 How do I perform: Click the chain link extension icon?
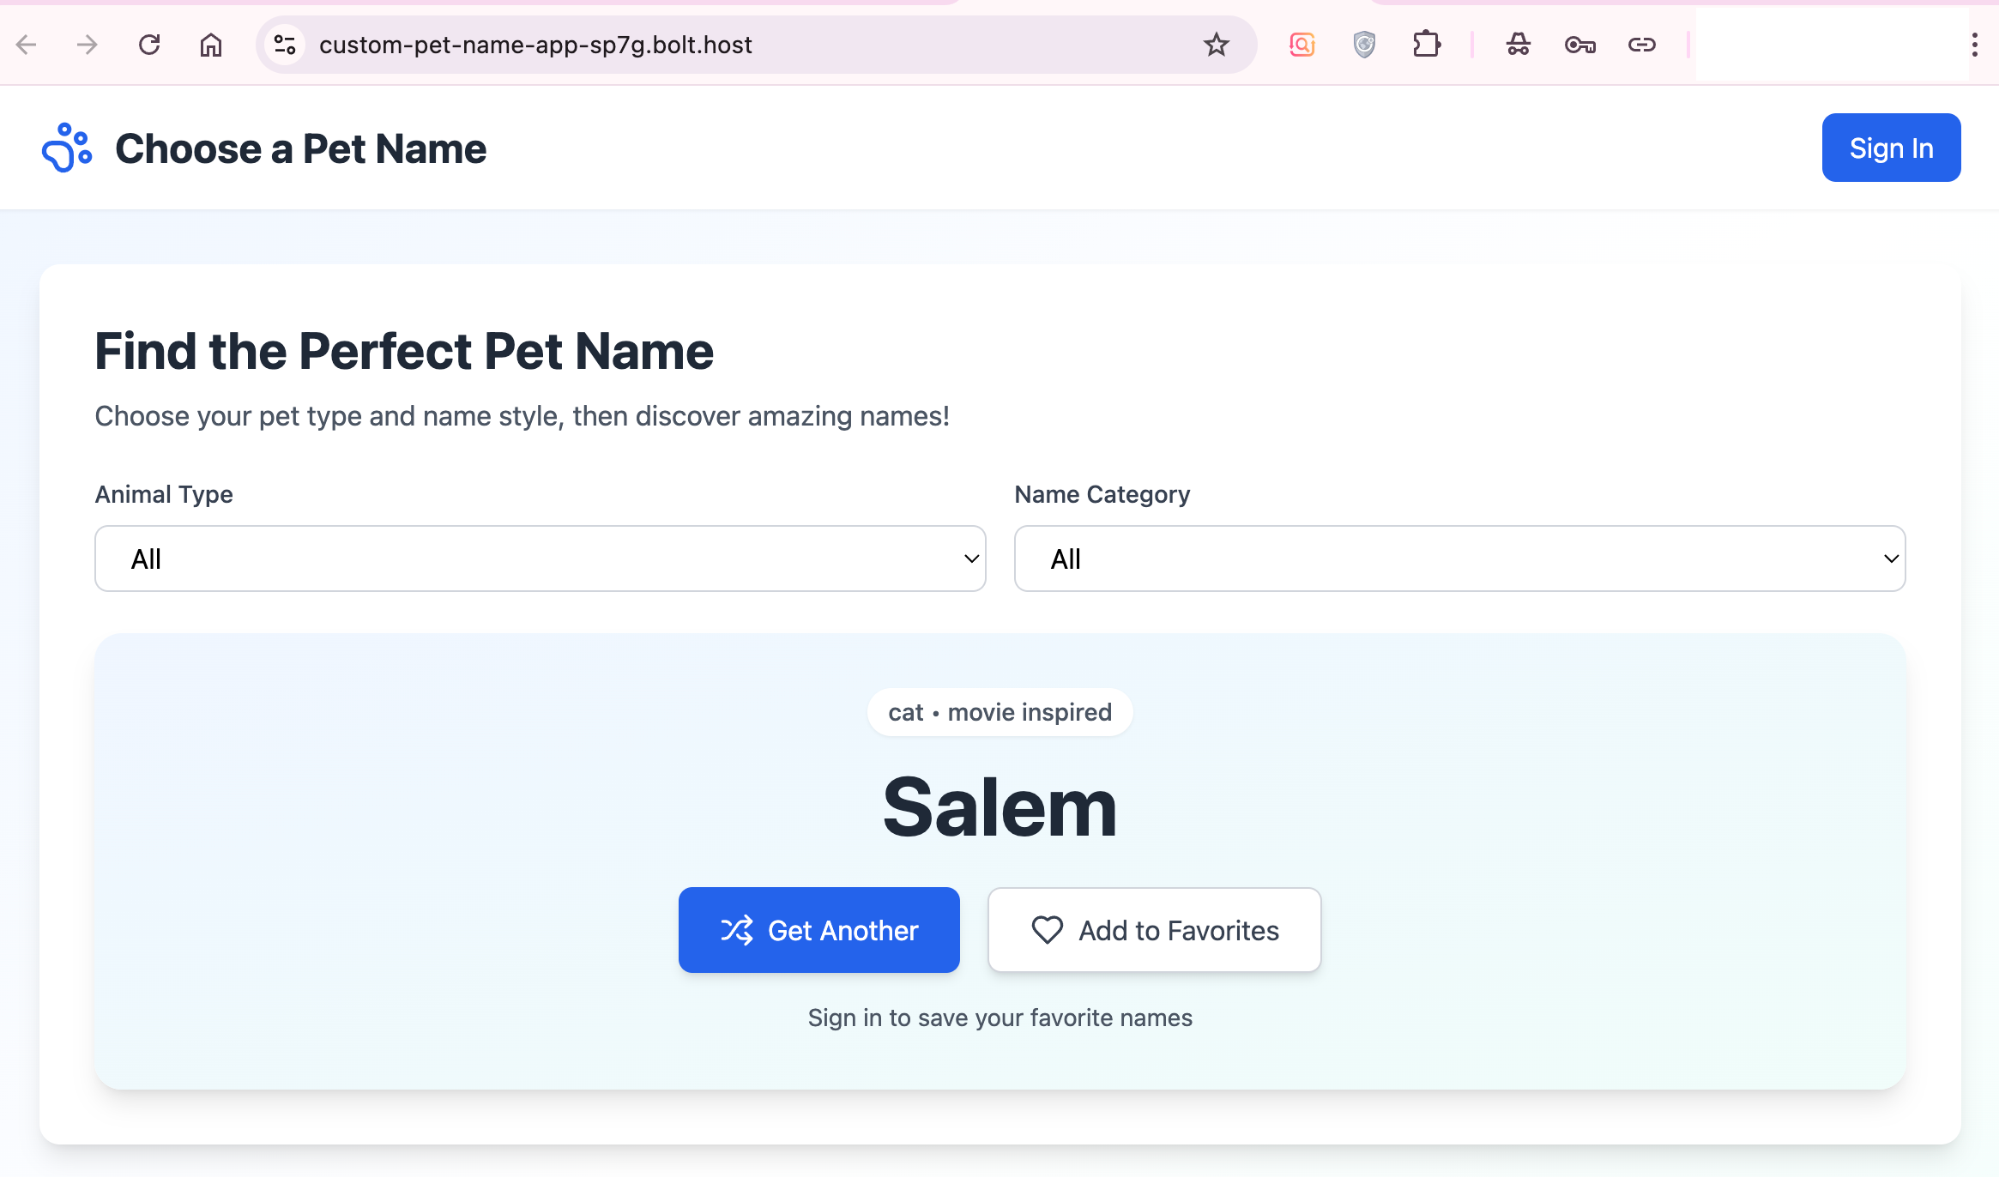click(1642, 45)
